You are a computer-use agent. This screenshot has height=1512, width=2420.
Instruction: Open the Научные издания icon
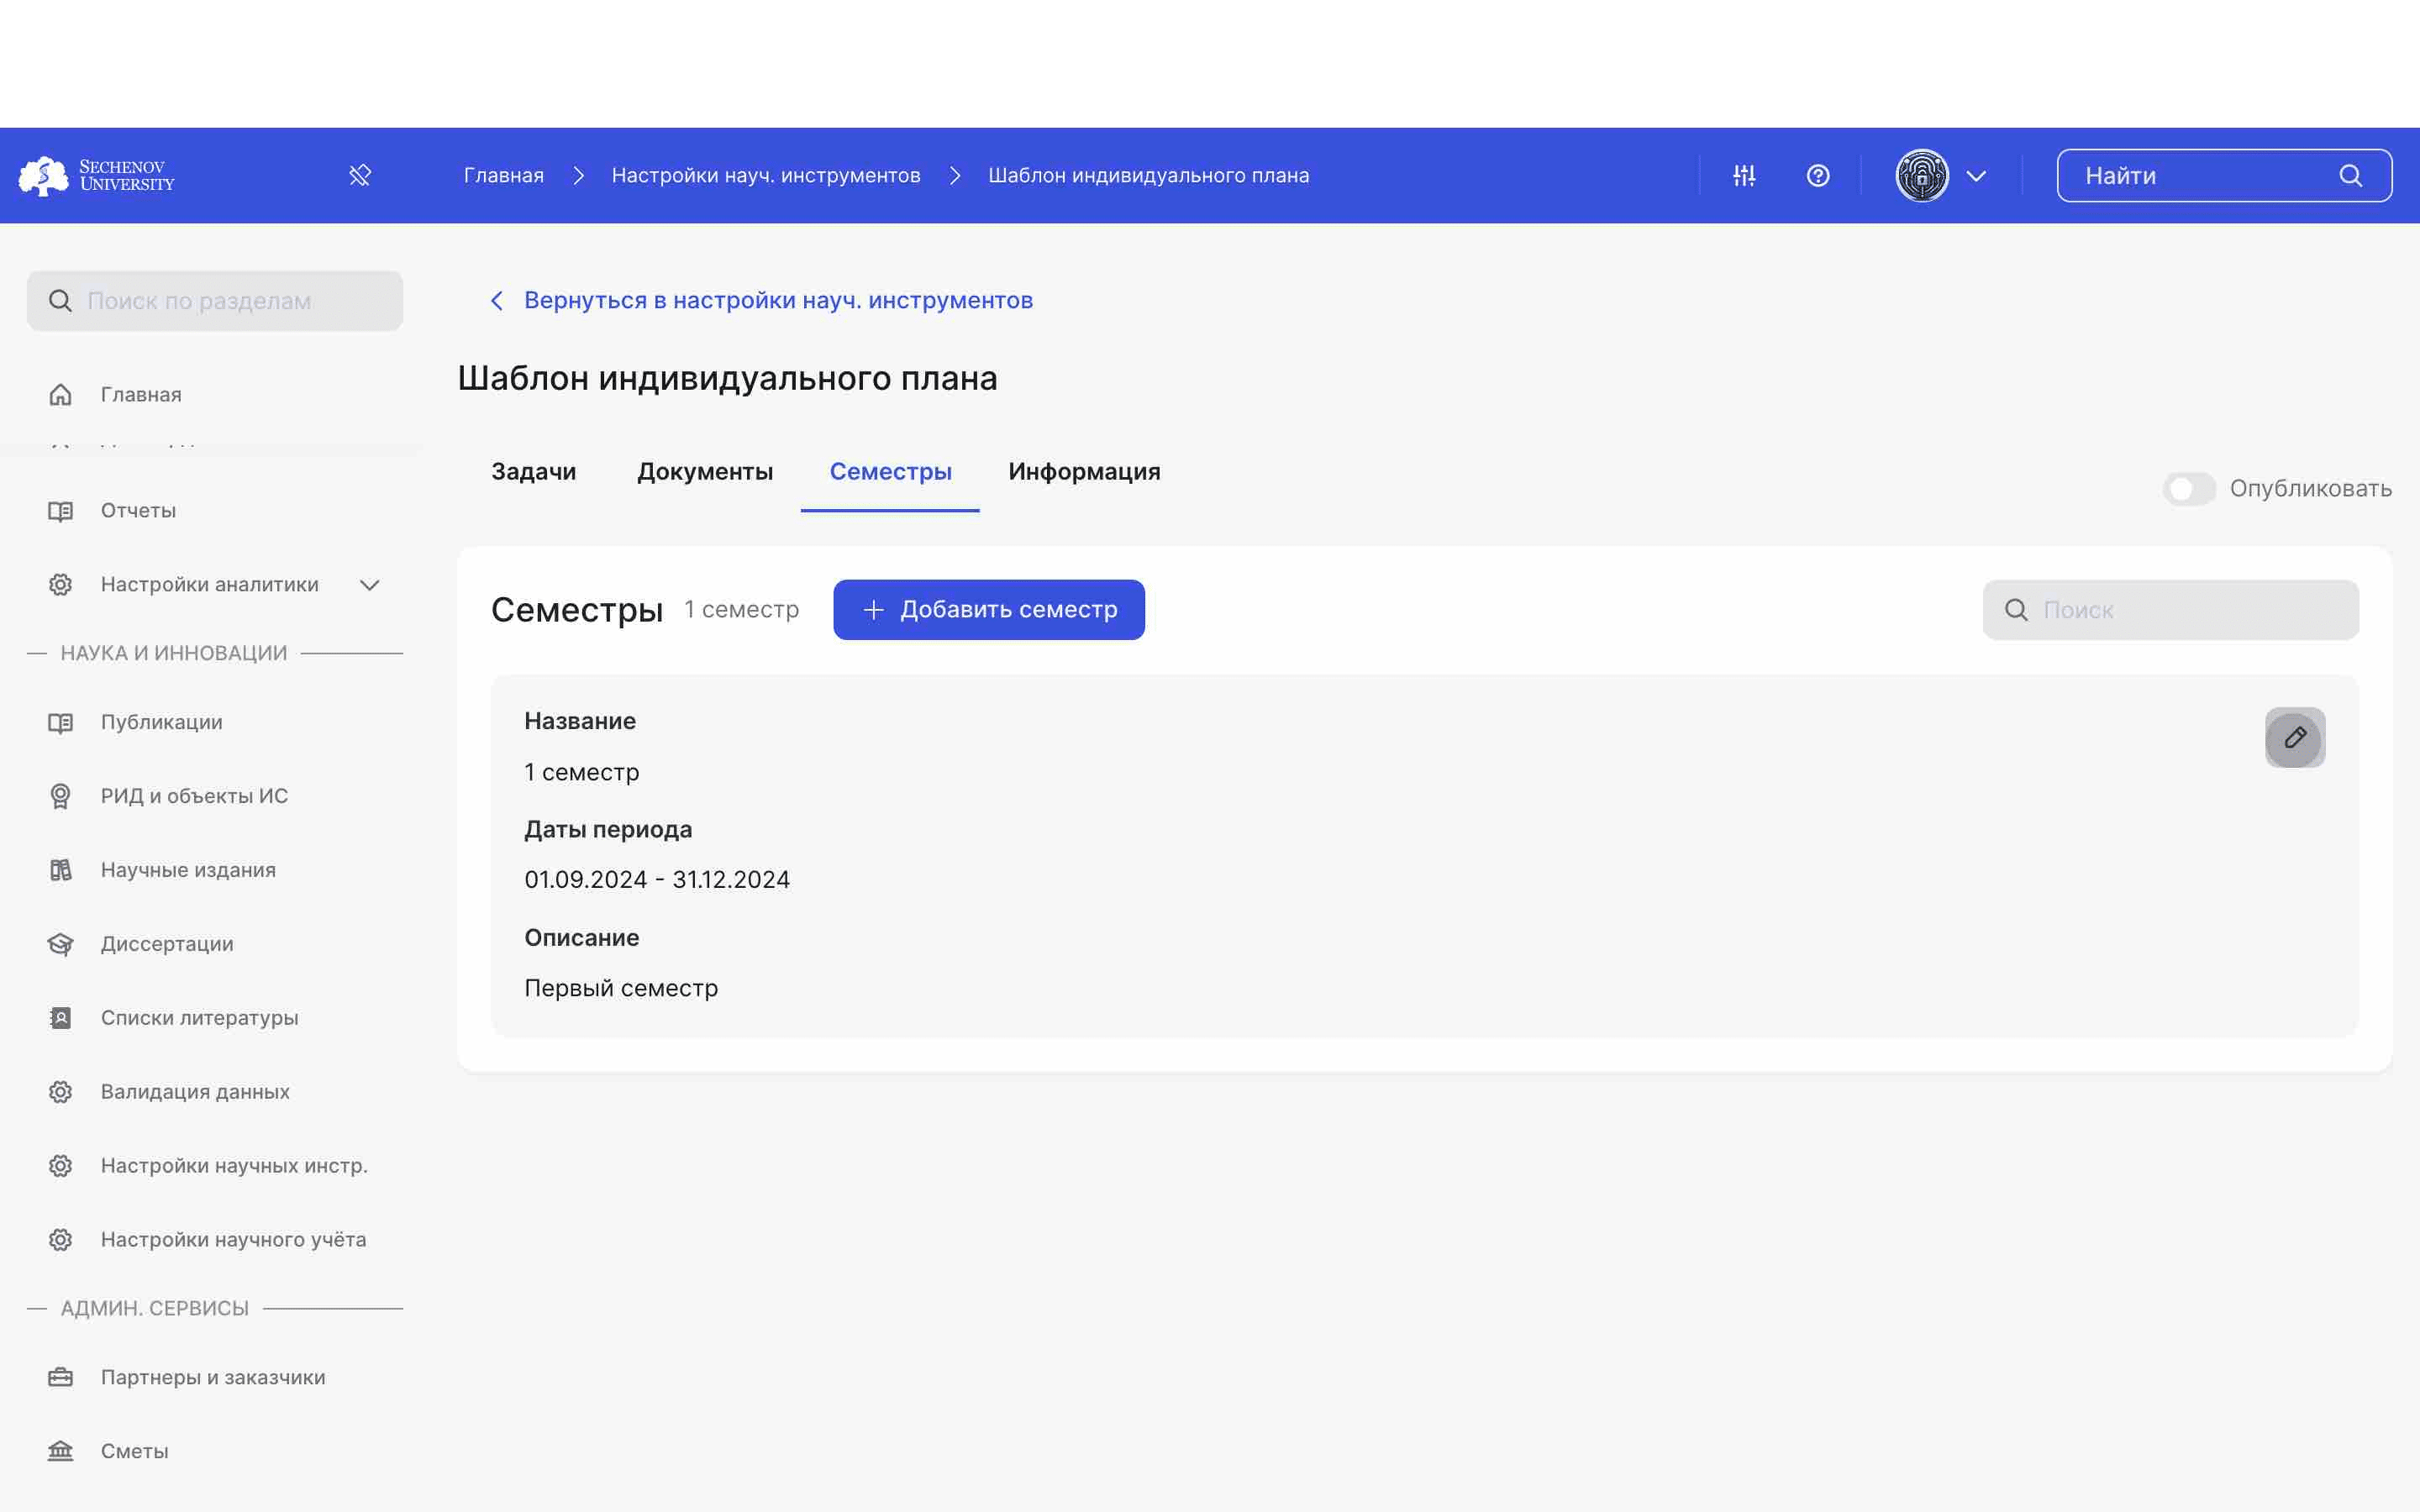point(60,870)
